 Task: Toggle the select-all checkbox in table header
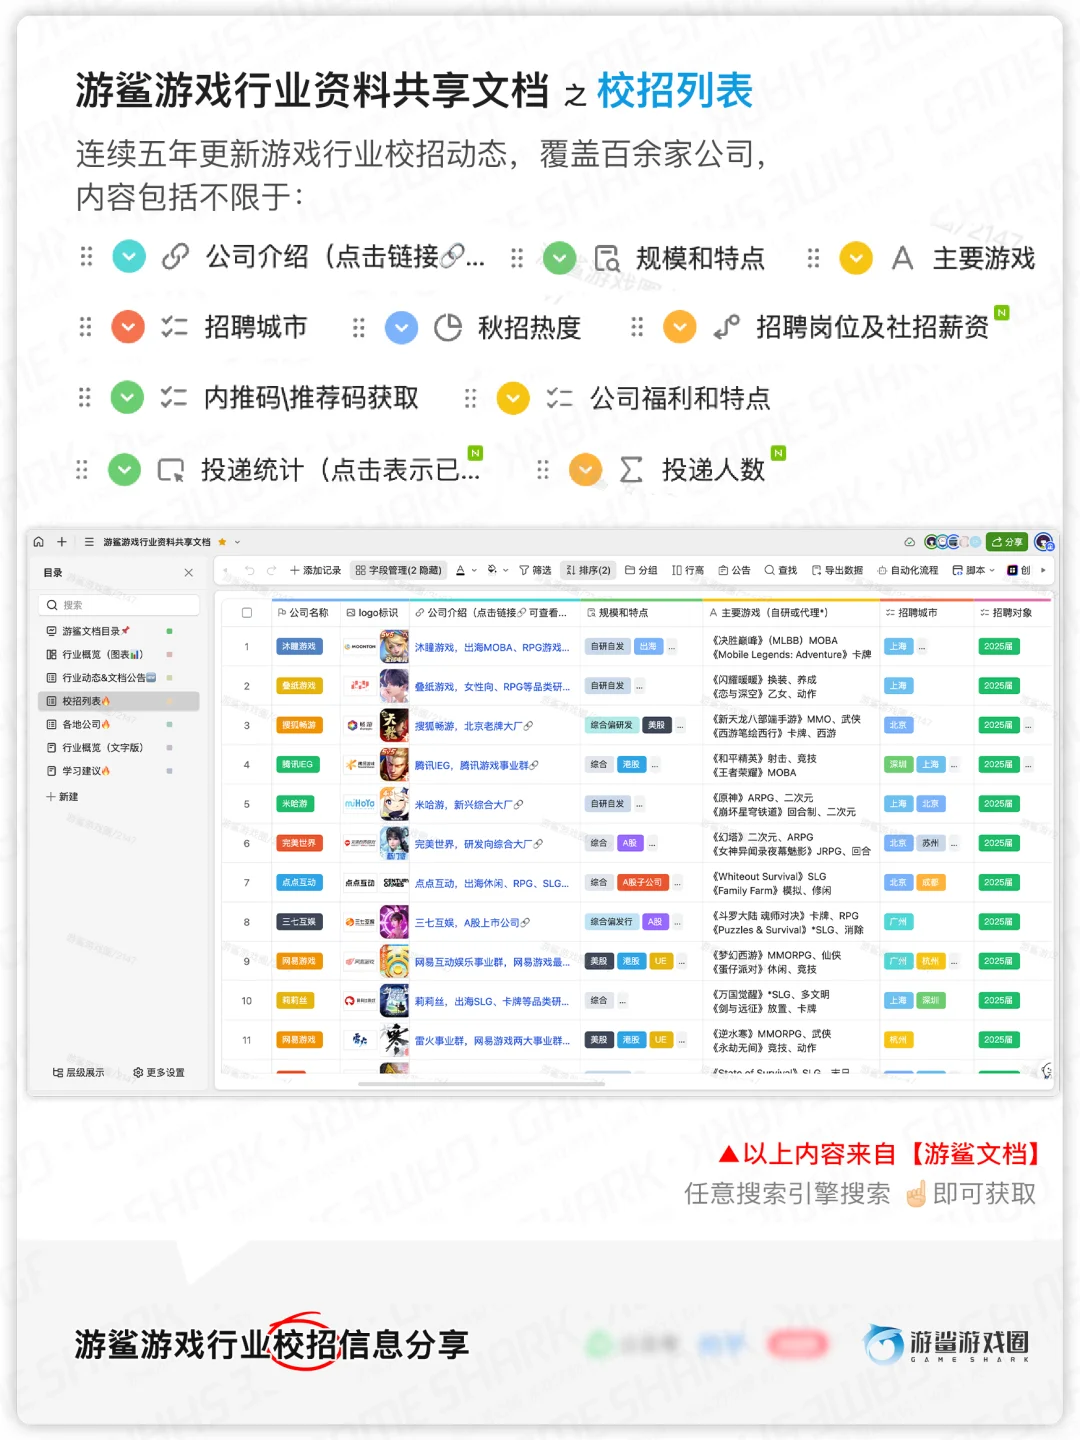click(246, 613)
